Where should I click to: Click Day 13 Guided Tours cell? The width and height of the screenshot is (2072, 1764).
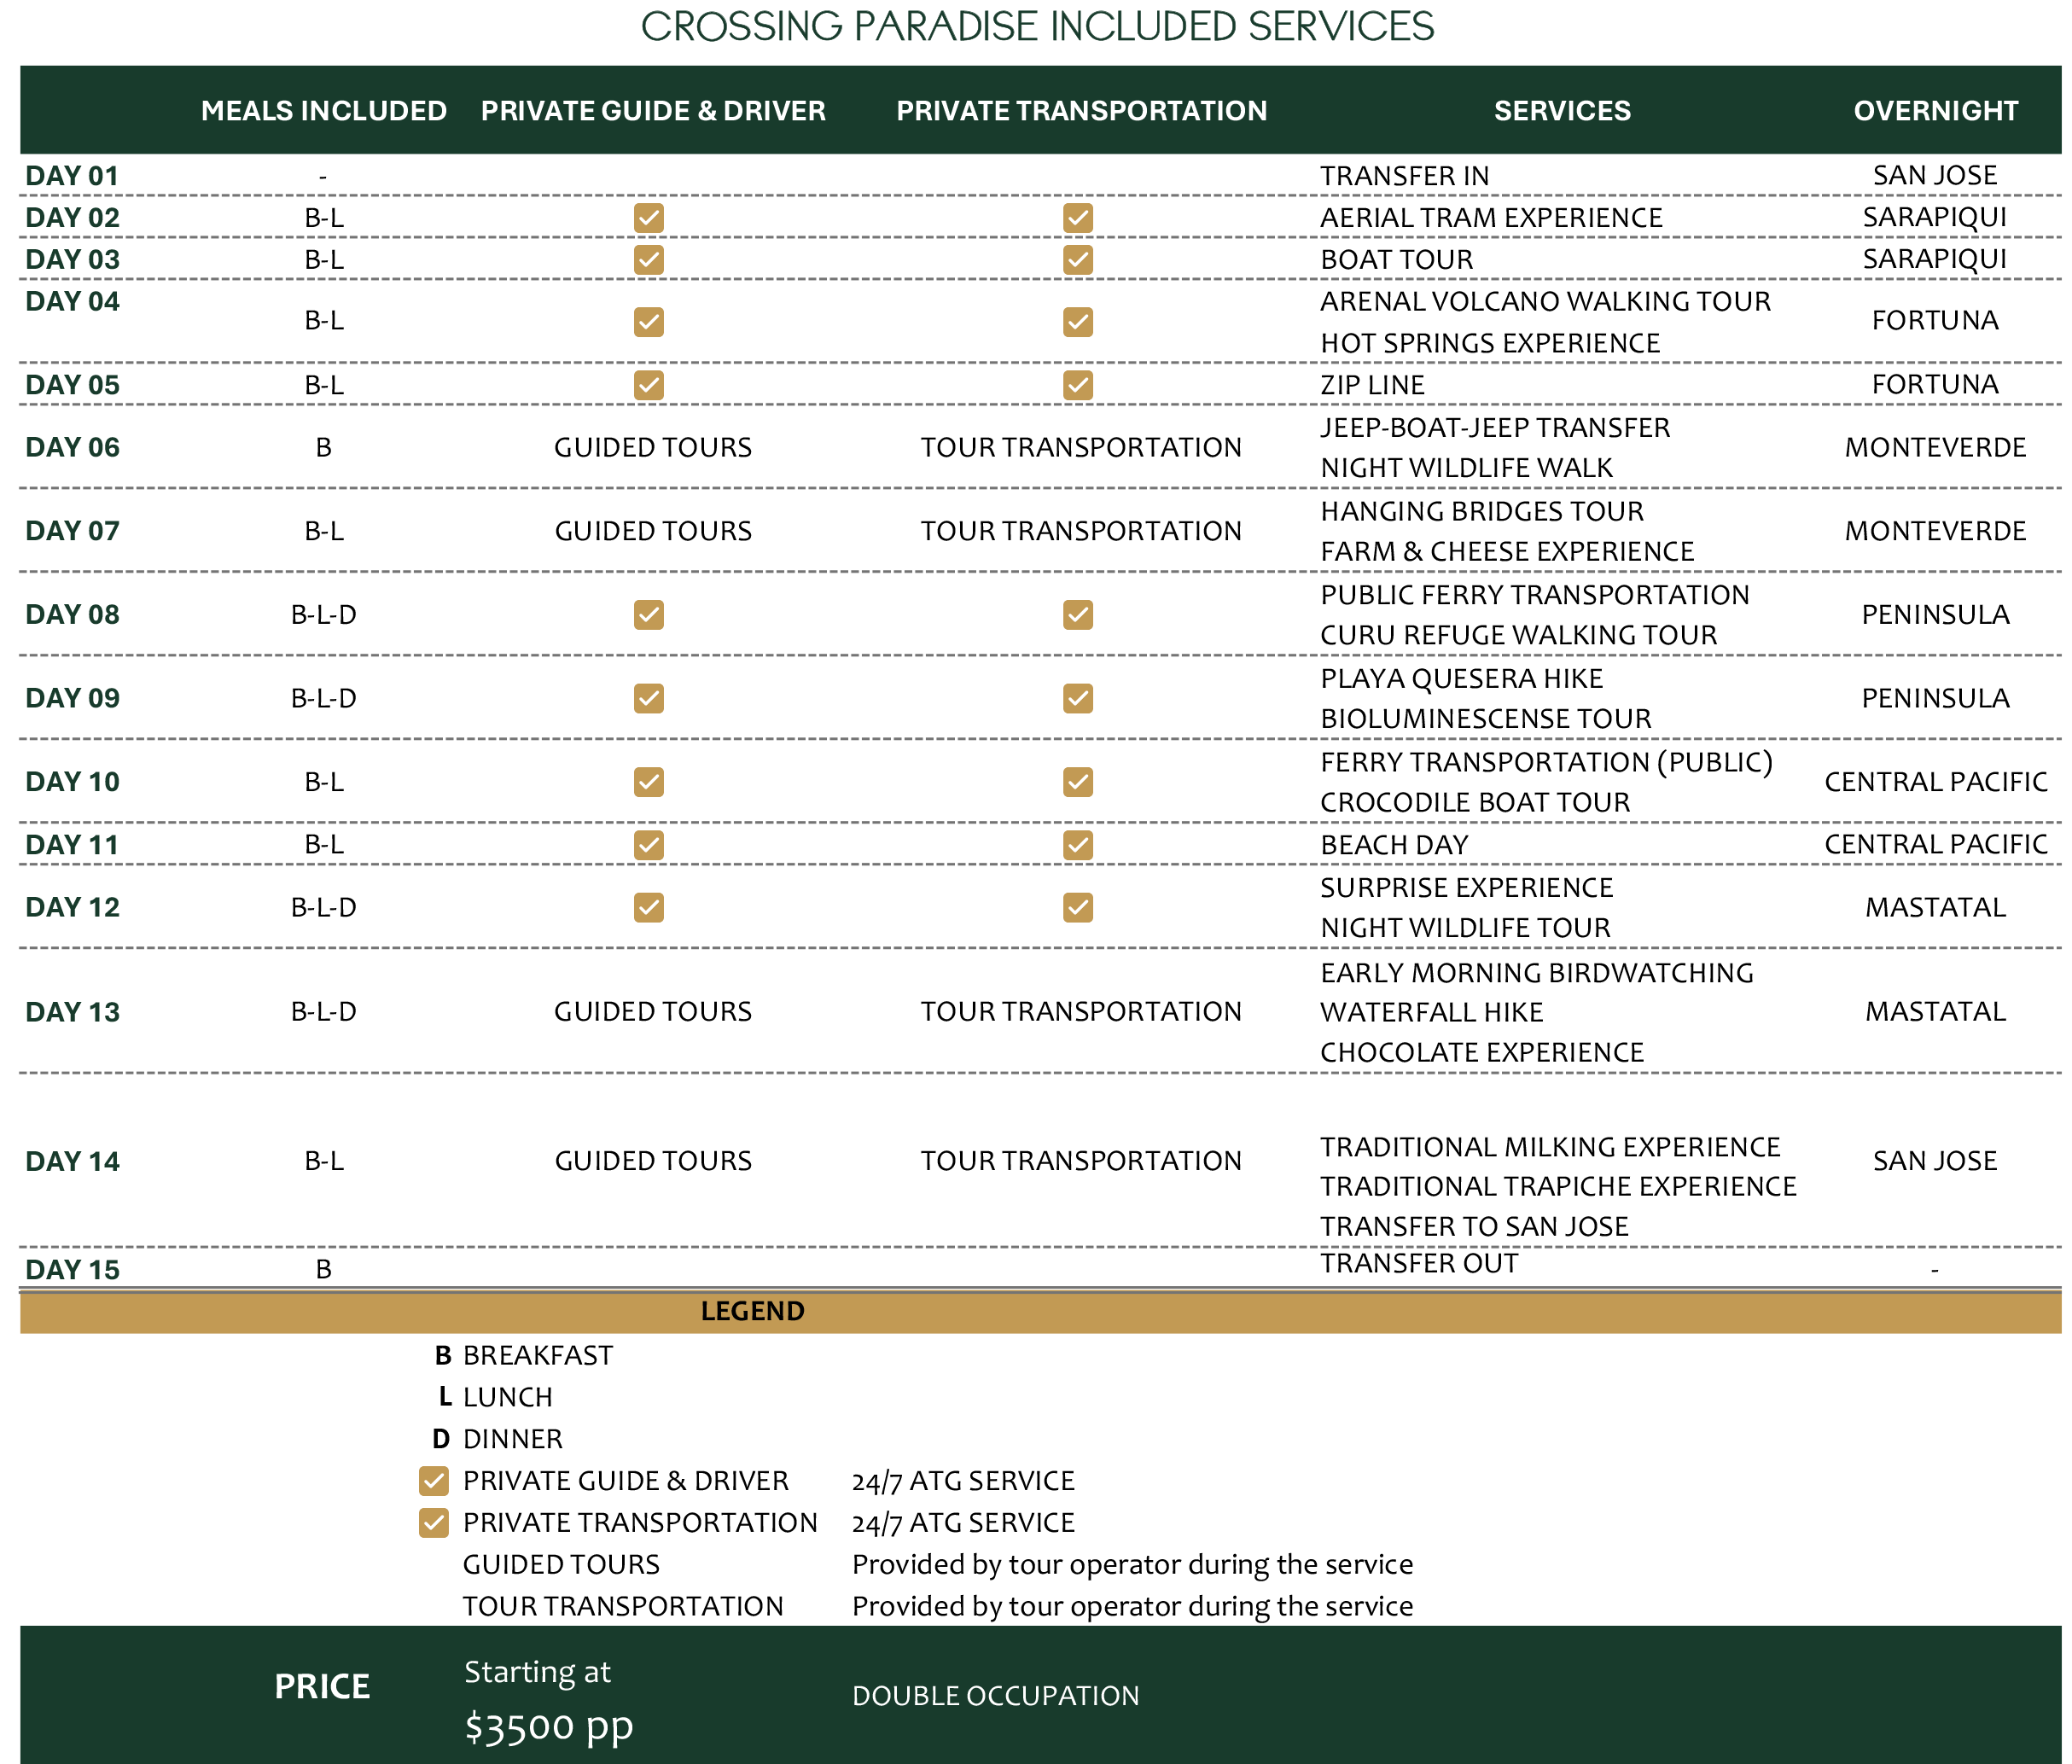click(x=653, y=1011)
